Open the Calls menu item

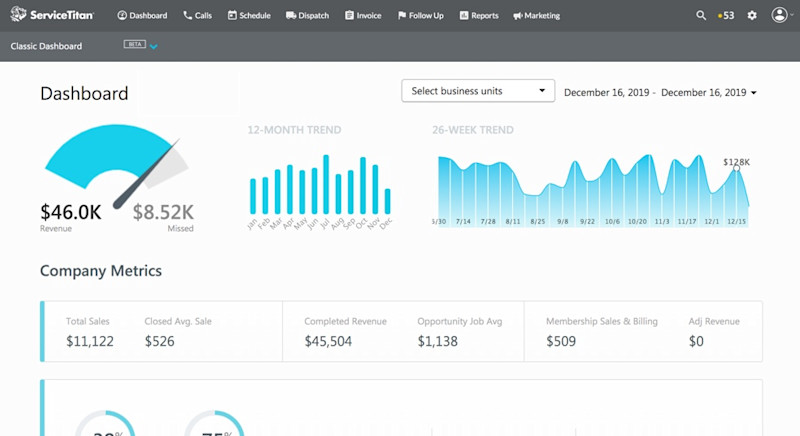197,15
